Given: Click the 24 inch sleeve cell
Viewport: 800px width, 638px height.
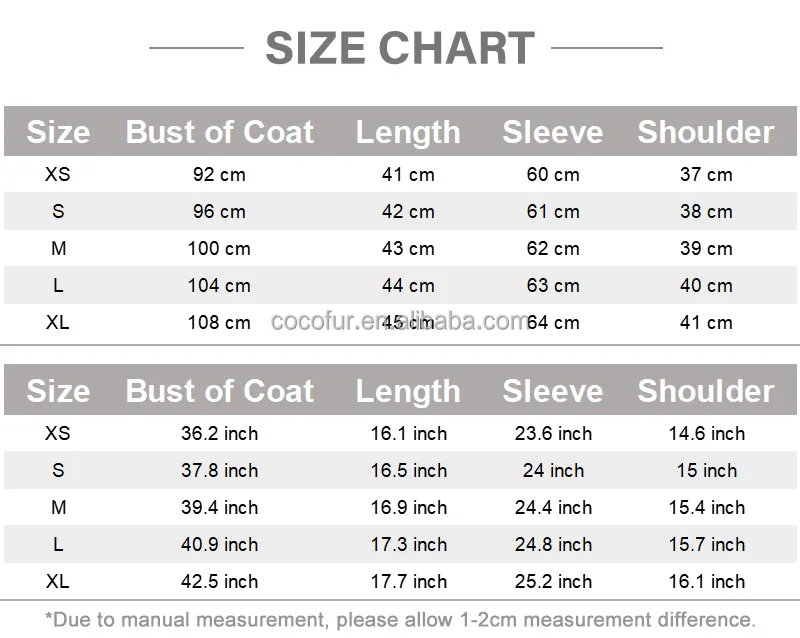Looking at the screenshot, I should [x=553, y=471].
